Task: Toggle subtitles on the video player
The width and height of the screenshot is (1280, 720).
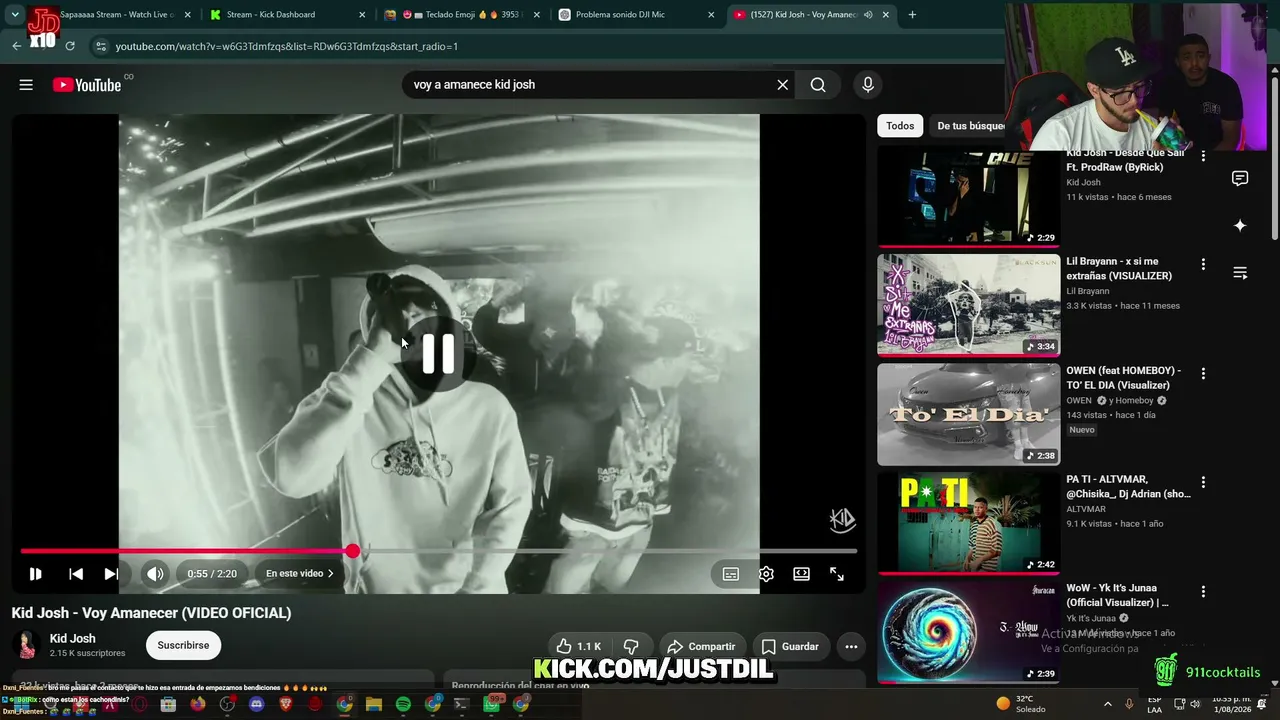Action: (731, 574)
